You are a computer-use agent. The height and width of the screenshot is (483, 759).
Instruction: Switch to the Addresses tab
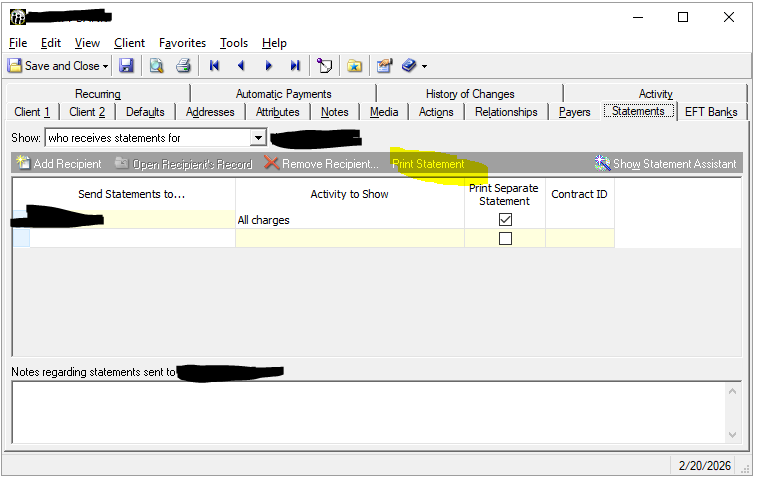210,112
